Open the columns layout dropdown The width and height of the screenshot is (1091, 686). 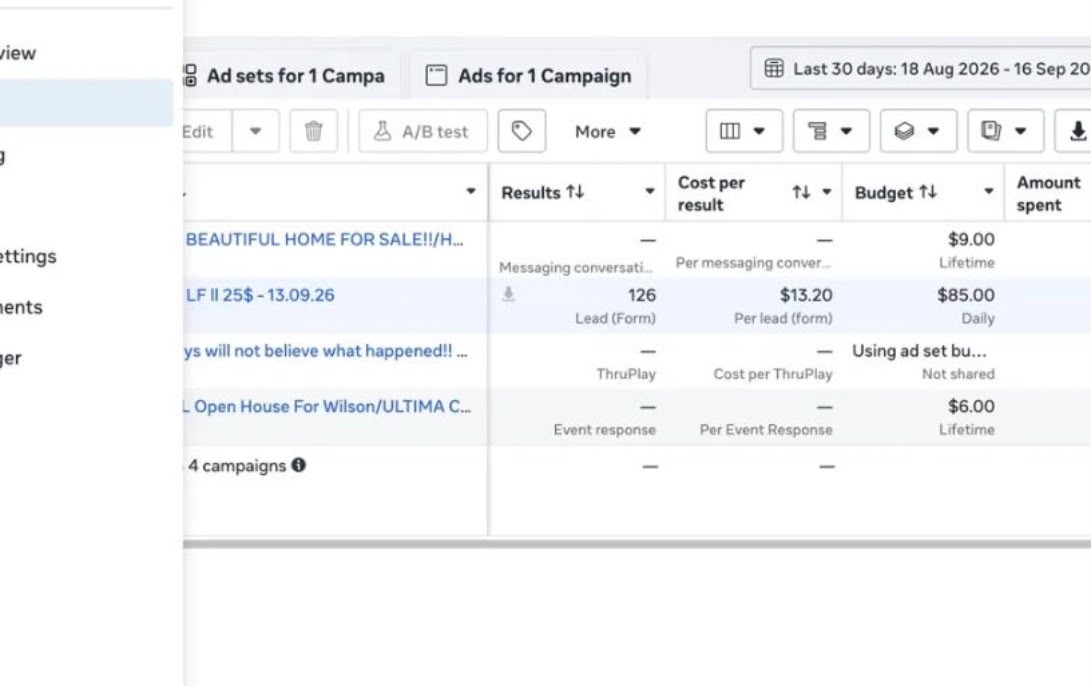pyautogui.click(x=744, y=131)
